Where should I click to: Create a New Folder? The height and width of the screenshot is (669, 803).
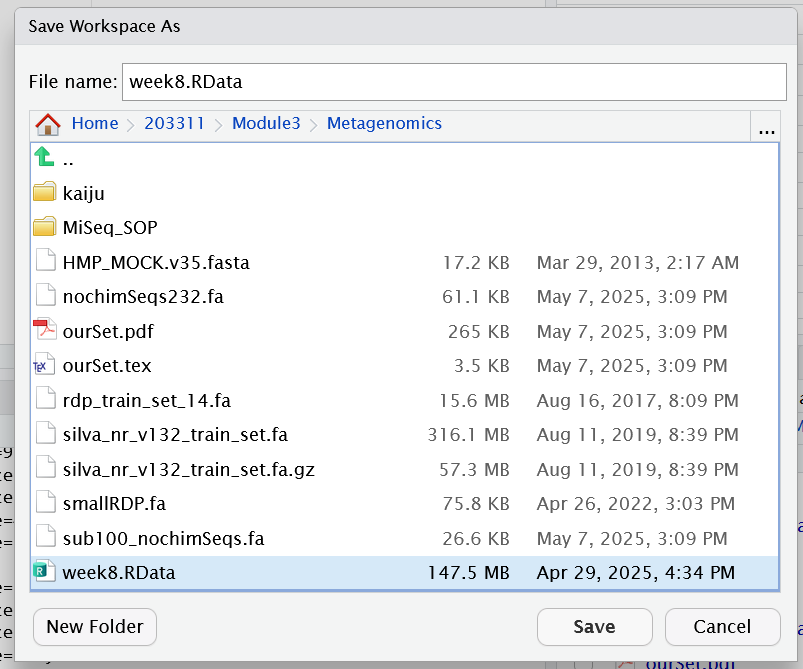point(95,626)
